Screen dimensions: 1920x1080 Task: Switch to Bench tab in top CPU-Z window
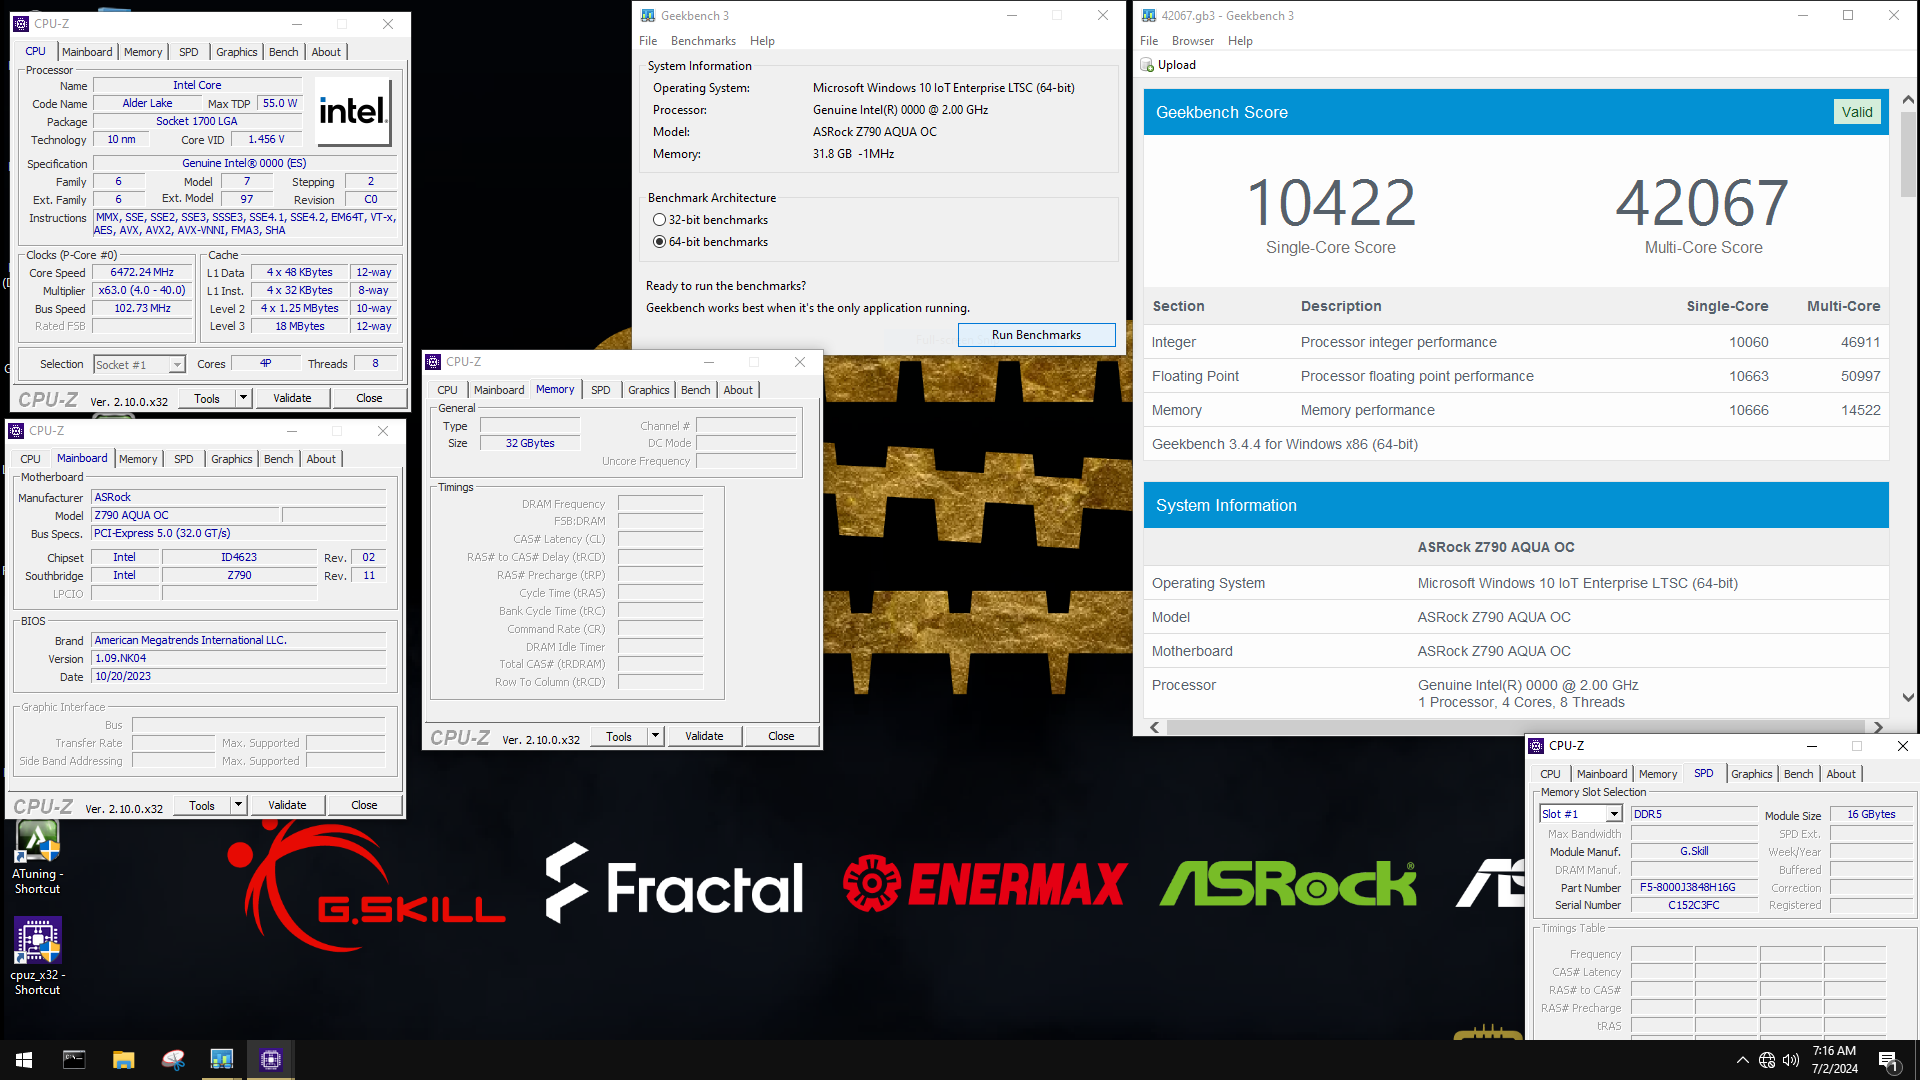point(284,52)
